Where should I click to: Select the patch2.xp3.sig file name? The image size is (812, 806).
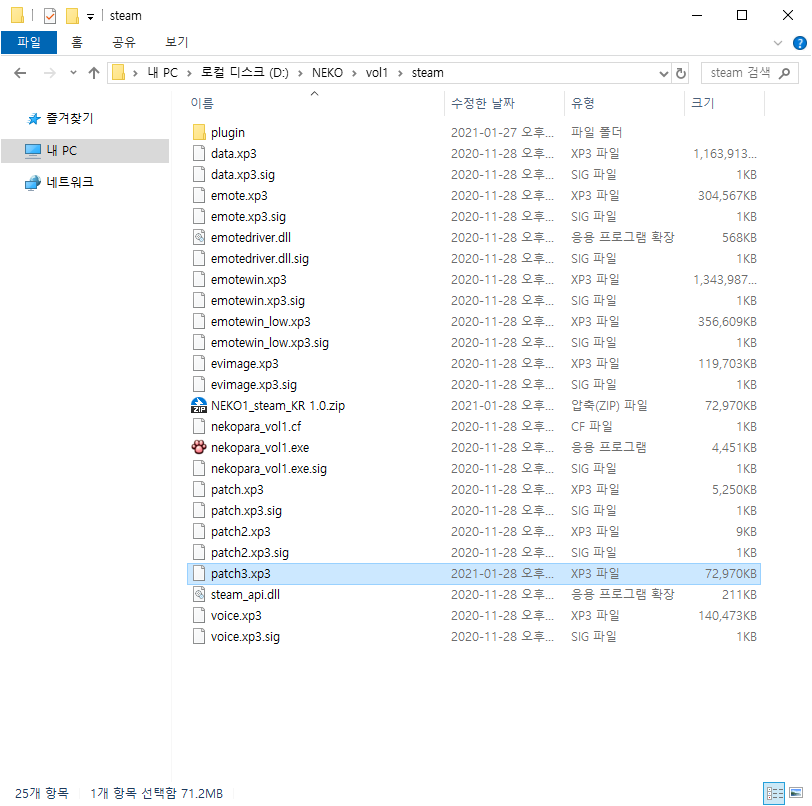(x=250, y=552)
